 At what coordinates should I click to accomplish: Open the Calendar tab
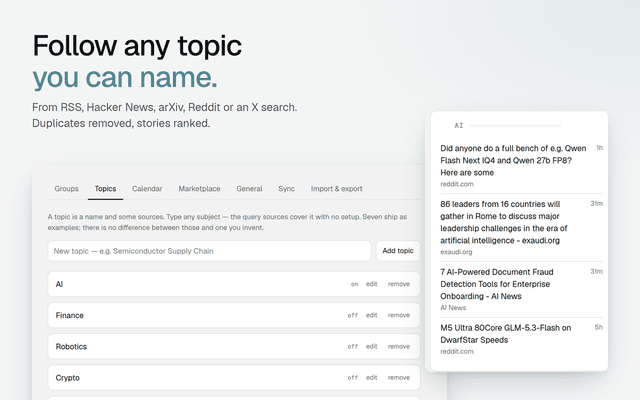[x=147, y=189]
